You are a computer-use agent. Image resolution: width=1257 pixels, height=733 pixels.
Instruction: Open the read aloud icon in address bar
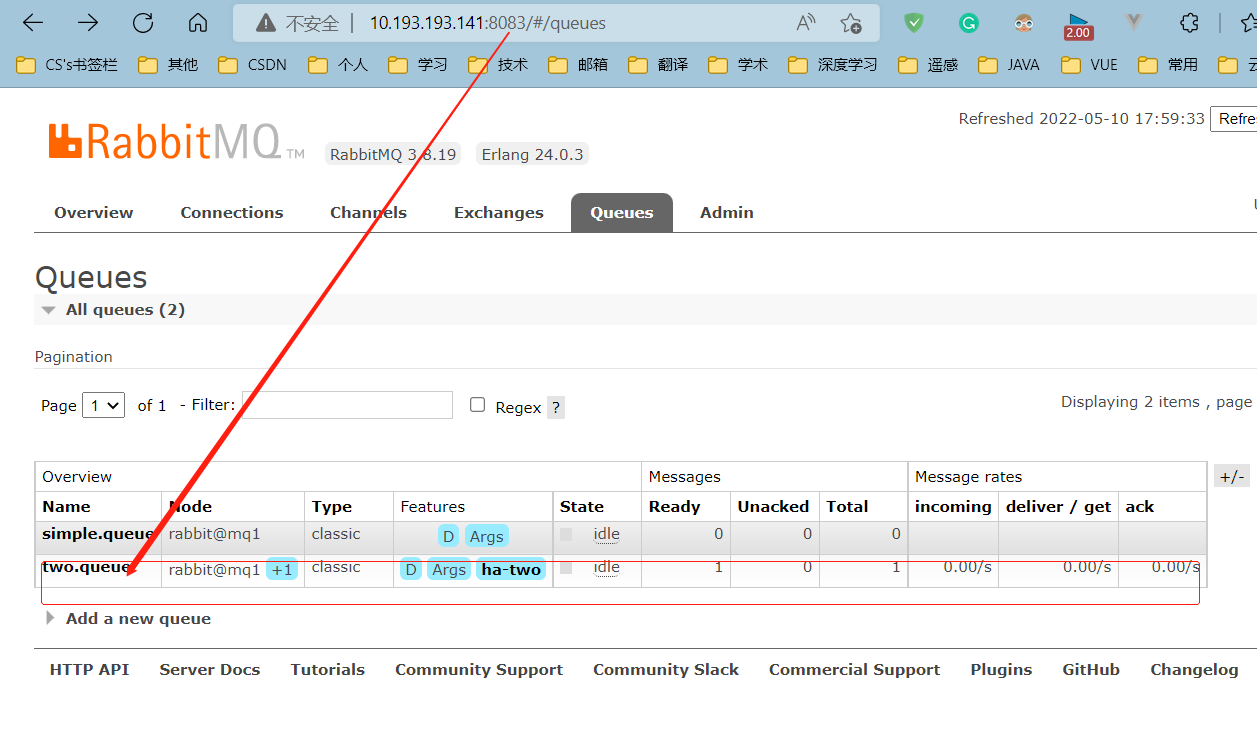coord(806,23)
